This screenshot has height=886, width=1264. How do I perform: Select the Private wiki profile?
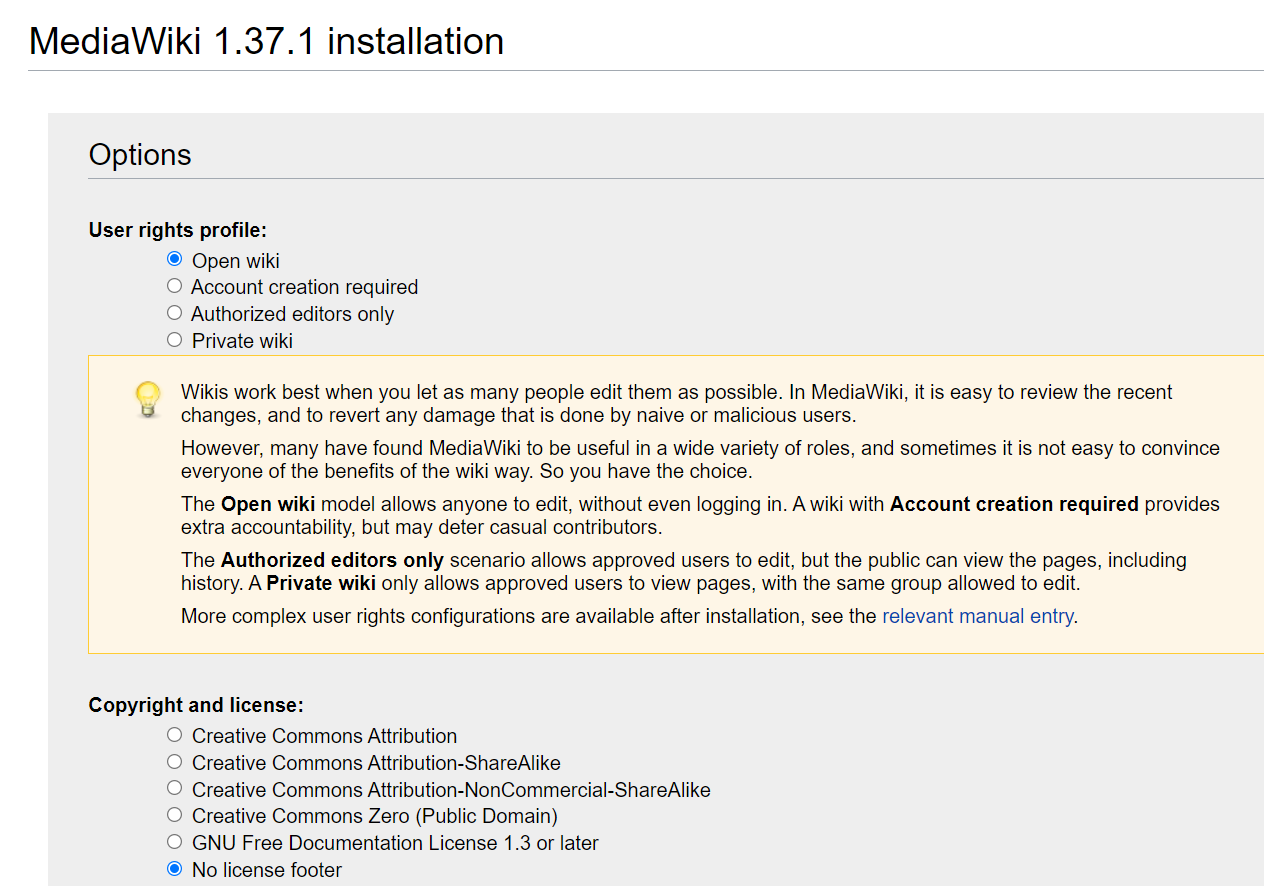tap(174, 339)
